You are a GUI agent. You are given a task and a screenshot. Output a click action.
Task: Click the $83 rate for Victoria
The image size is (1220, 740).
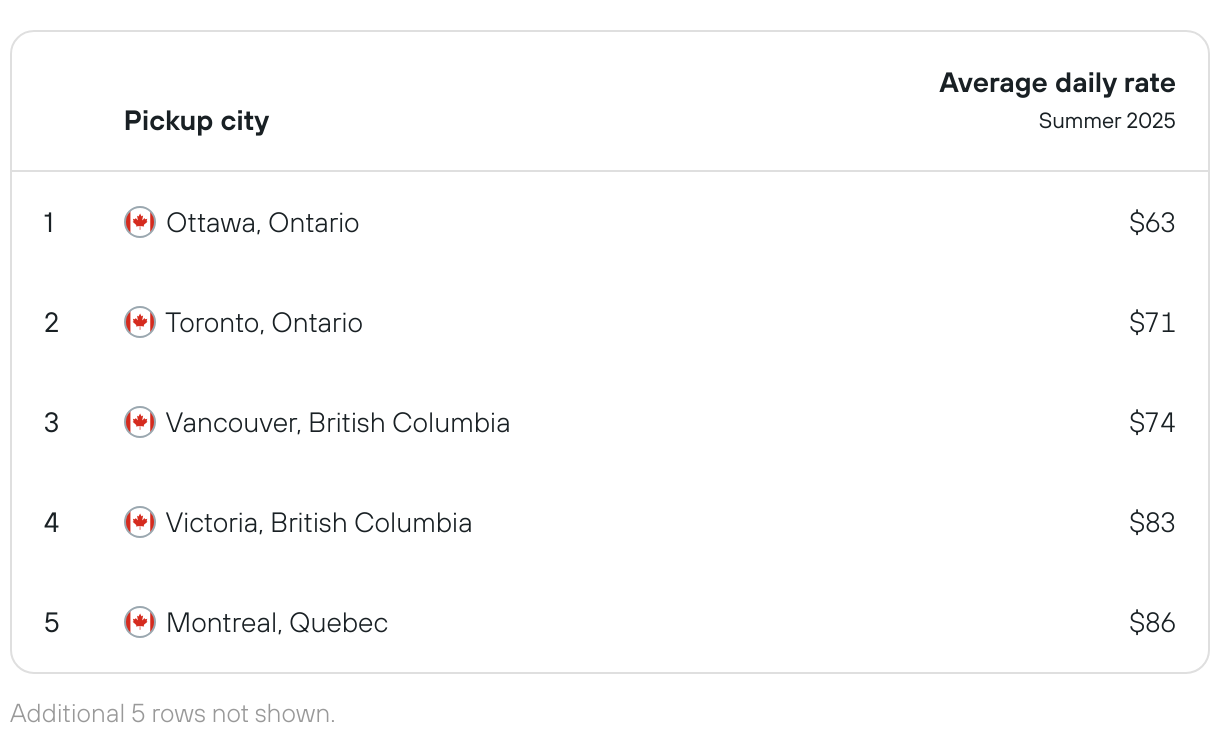tap(1152, 522)
